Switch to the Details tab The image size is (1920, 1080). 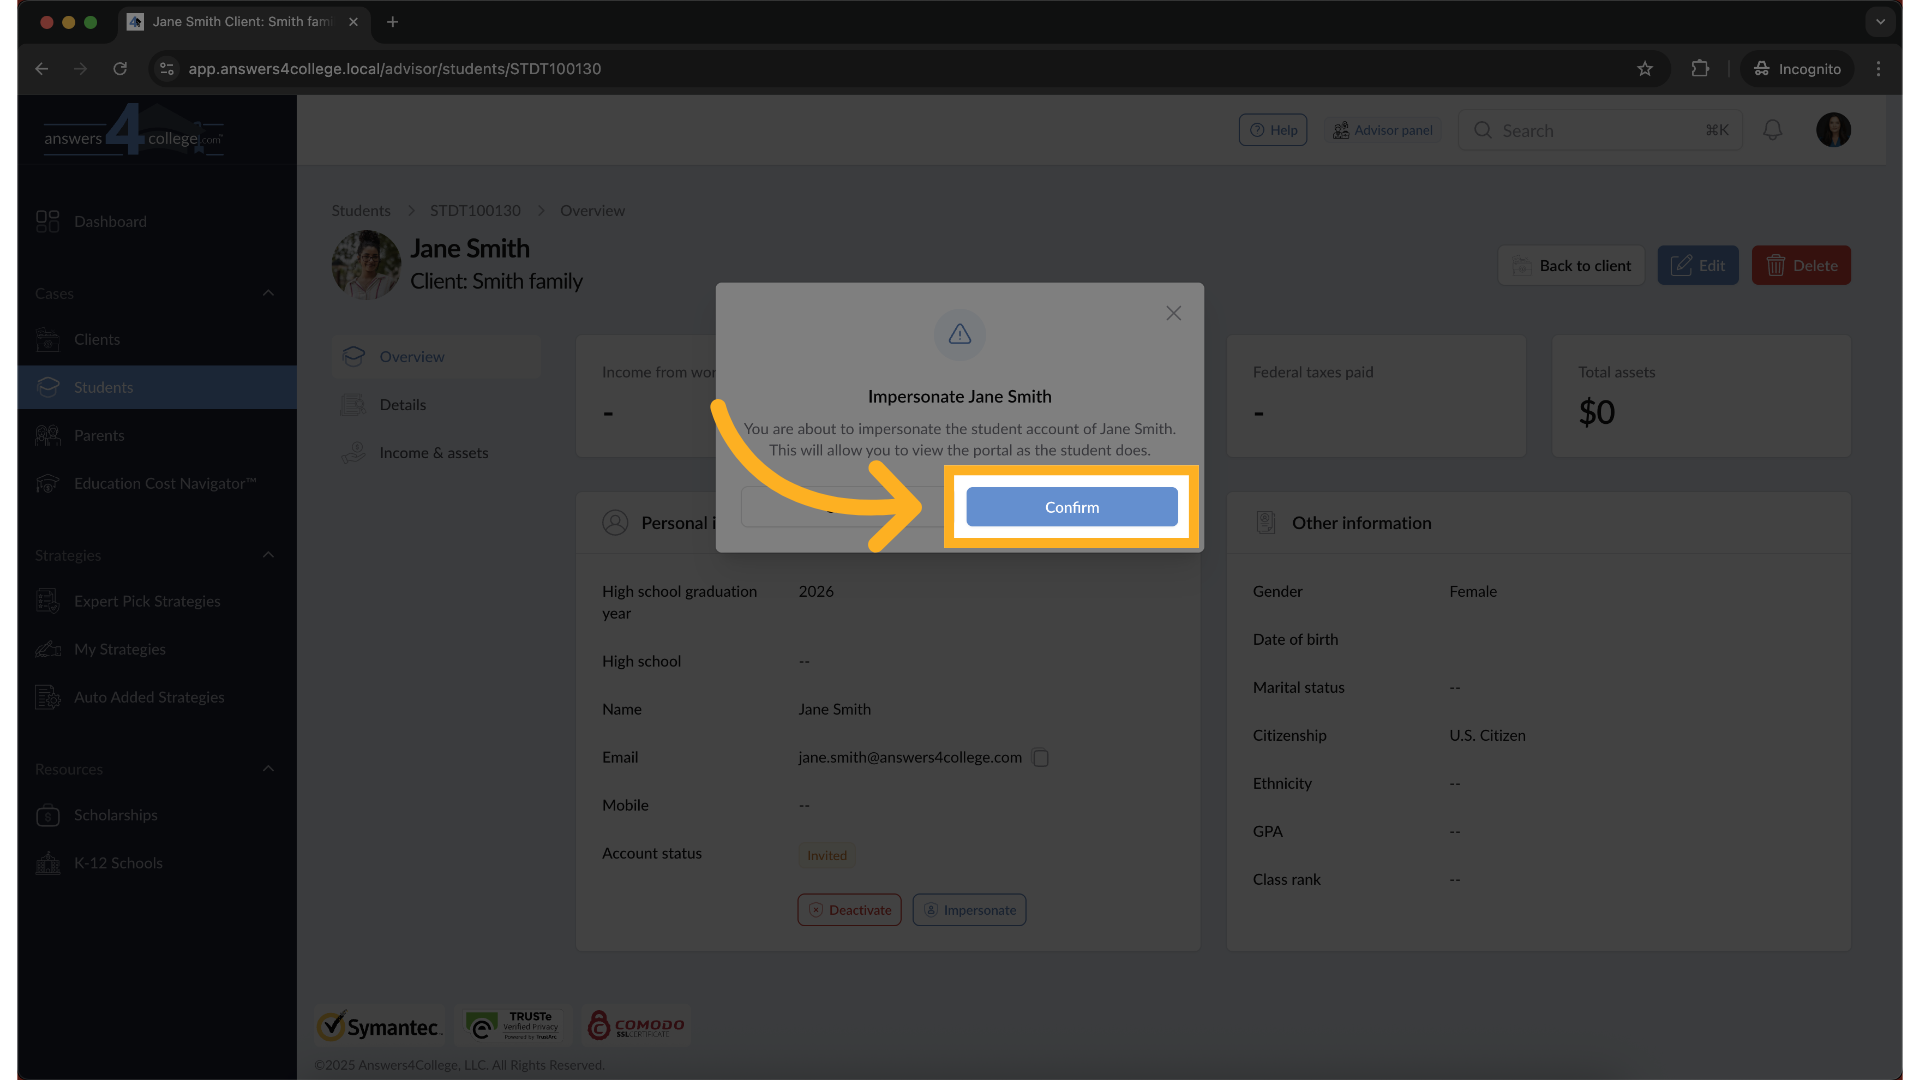click(x=403, y=404)
